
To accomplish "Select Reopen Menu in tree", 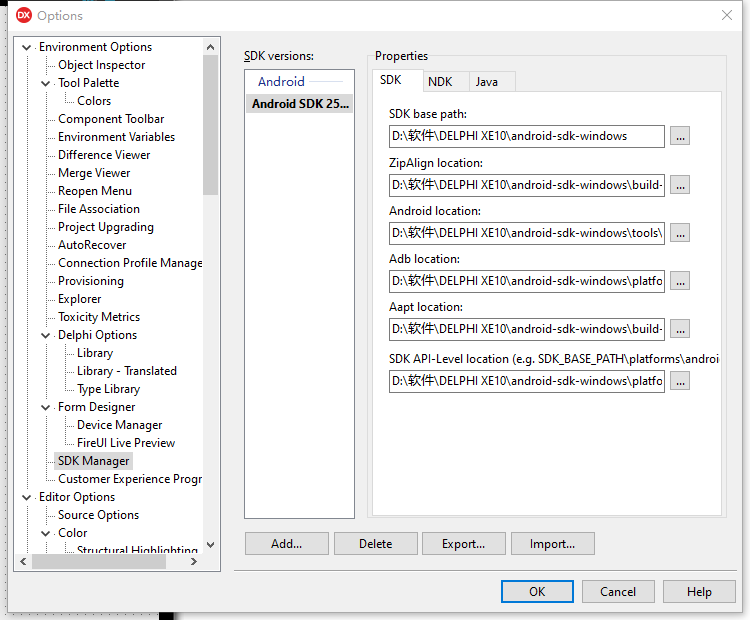I will [x=95, y=191].
